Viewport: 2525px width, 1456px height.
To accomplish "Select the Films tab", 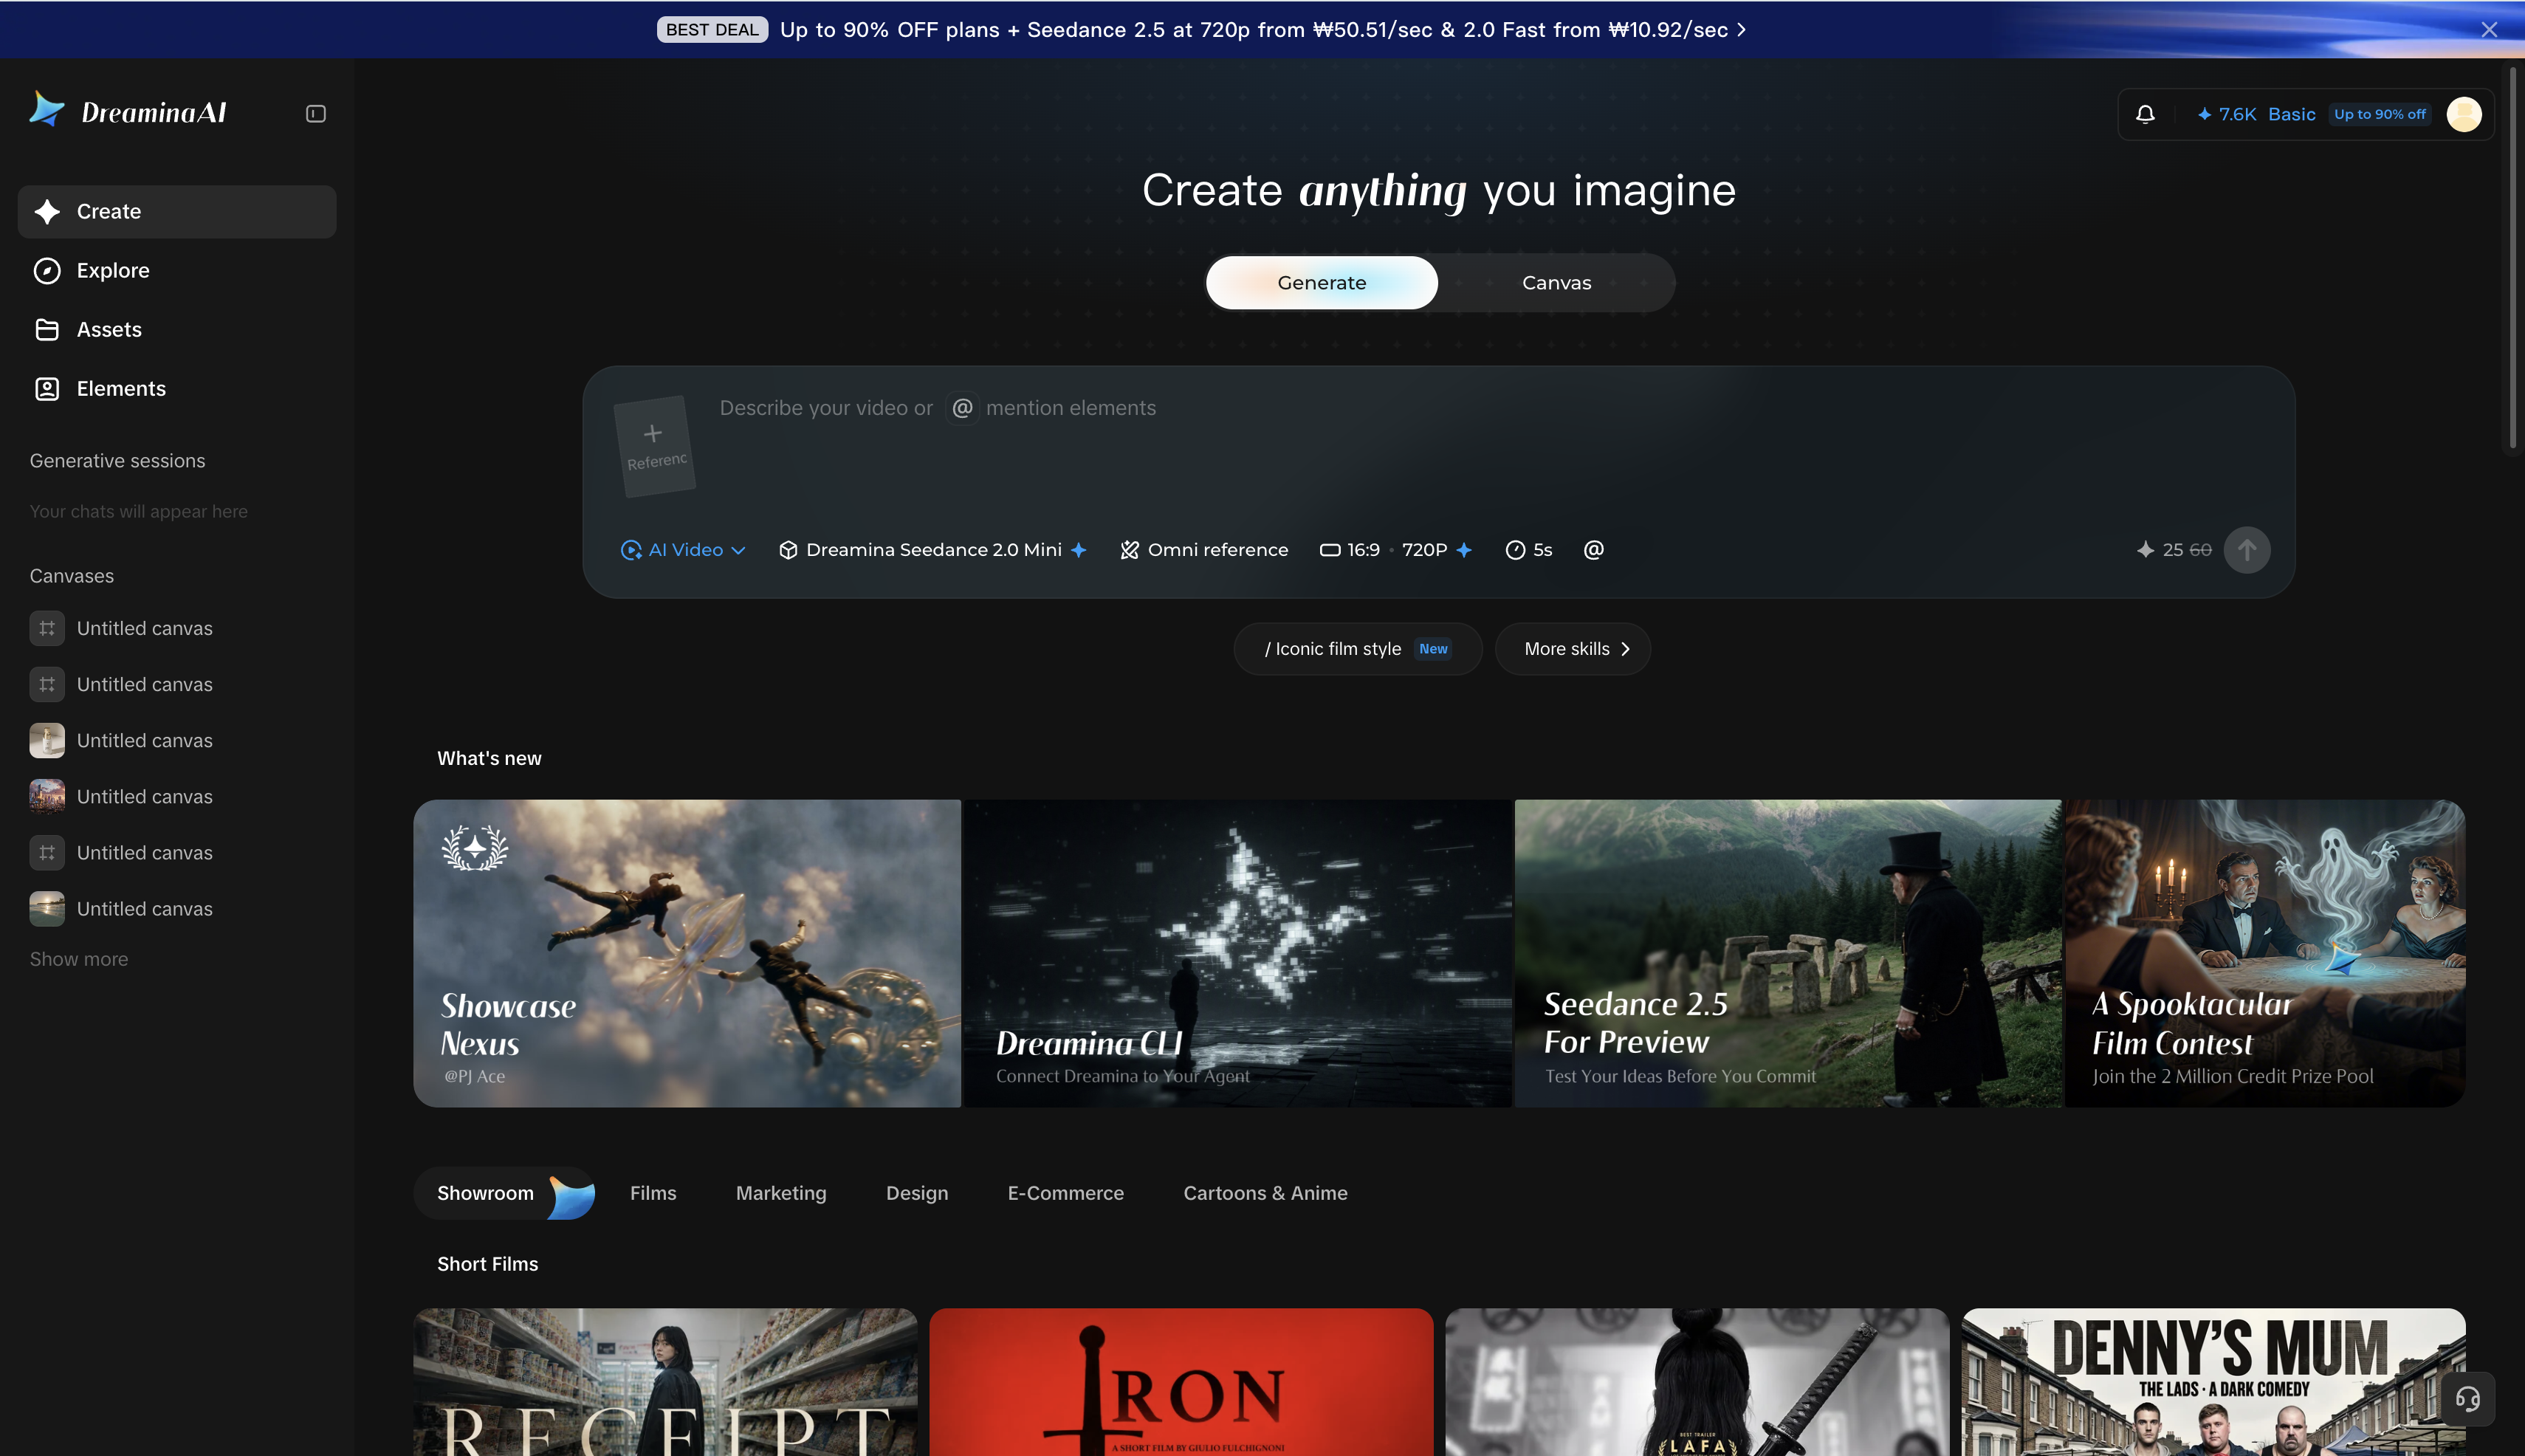I will coord(653,1193).
